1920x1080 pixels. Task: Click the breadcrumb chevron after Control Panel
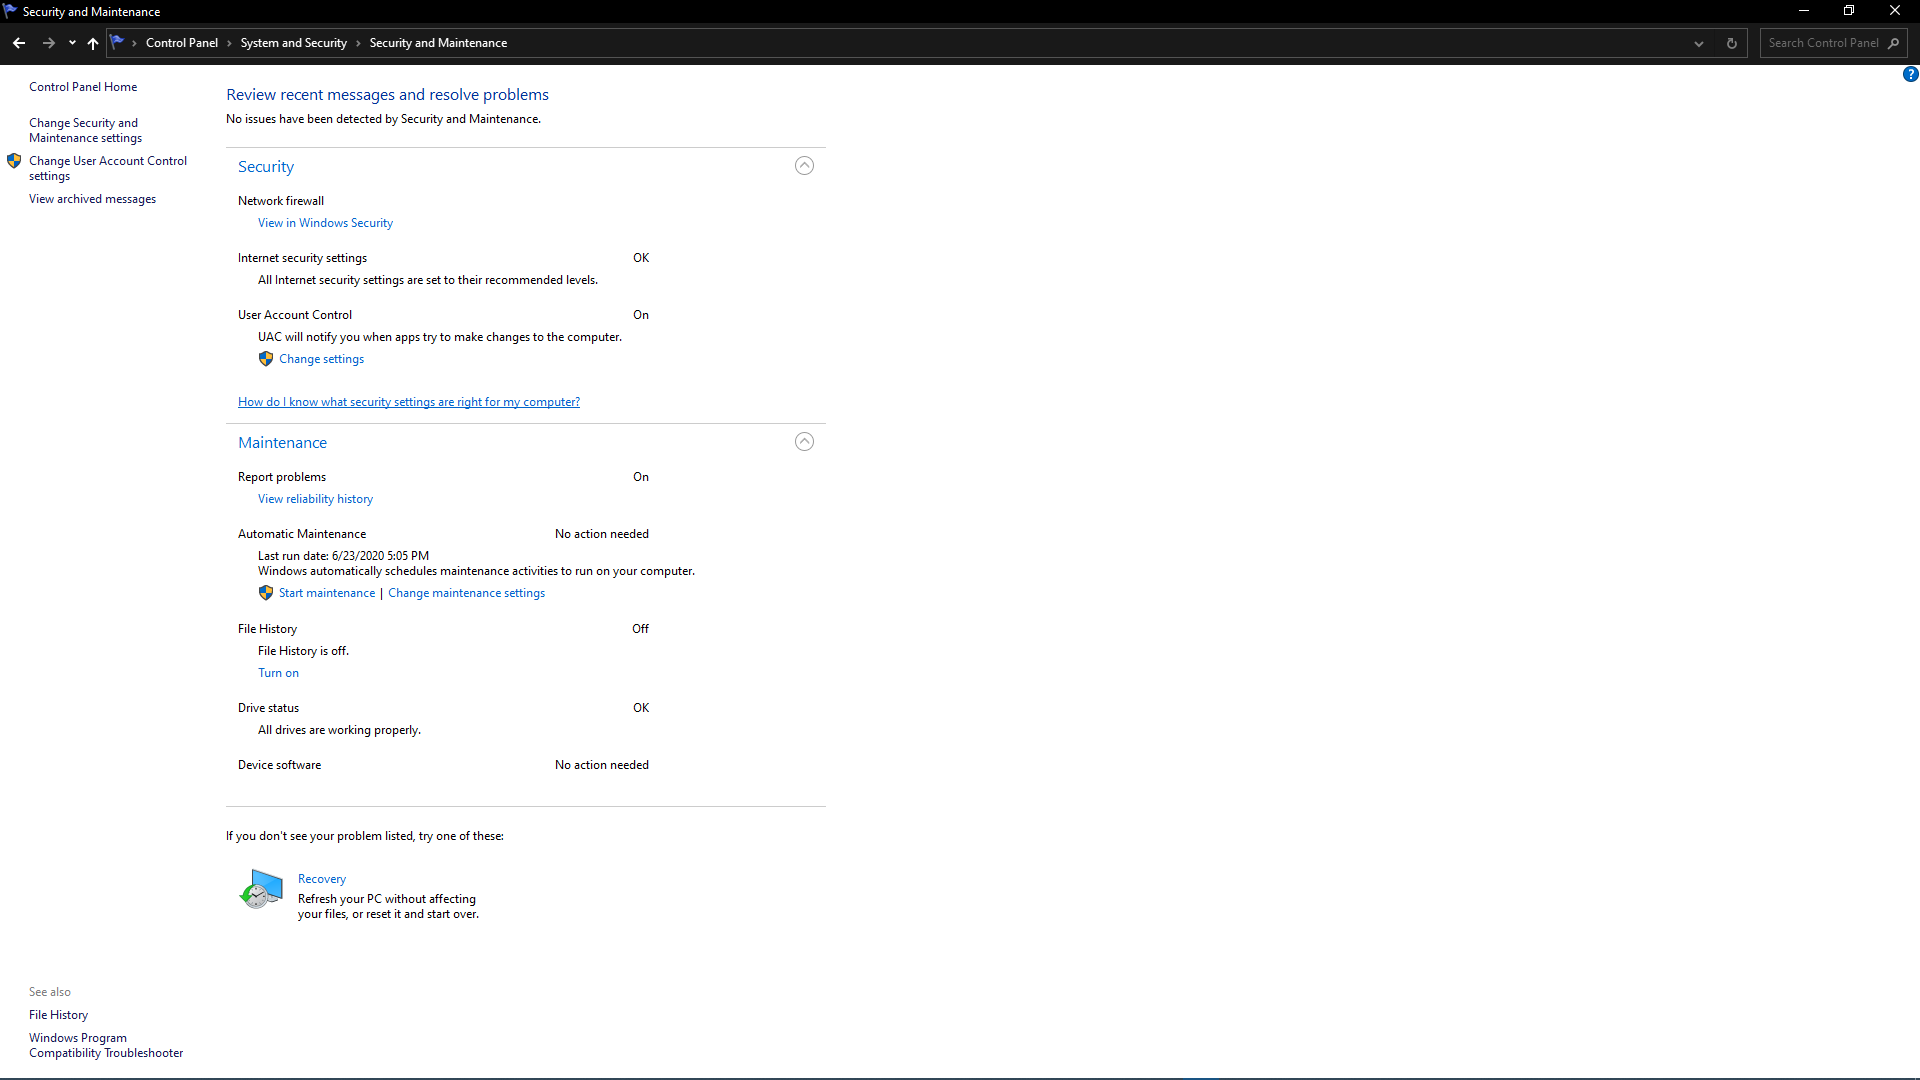(x=229, y=43)
